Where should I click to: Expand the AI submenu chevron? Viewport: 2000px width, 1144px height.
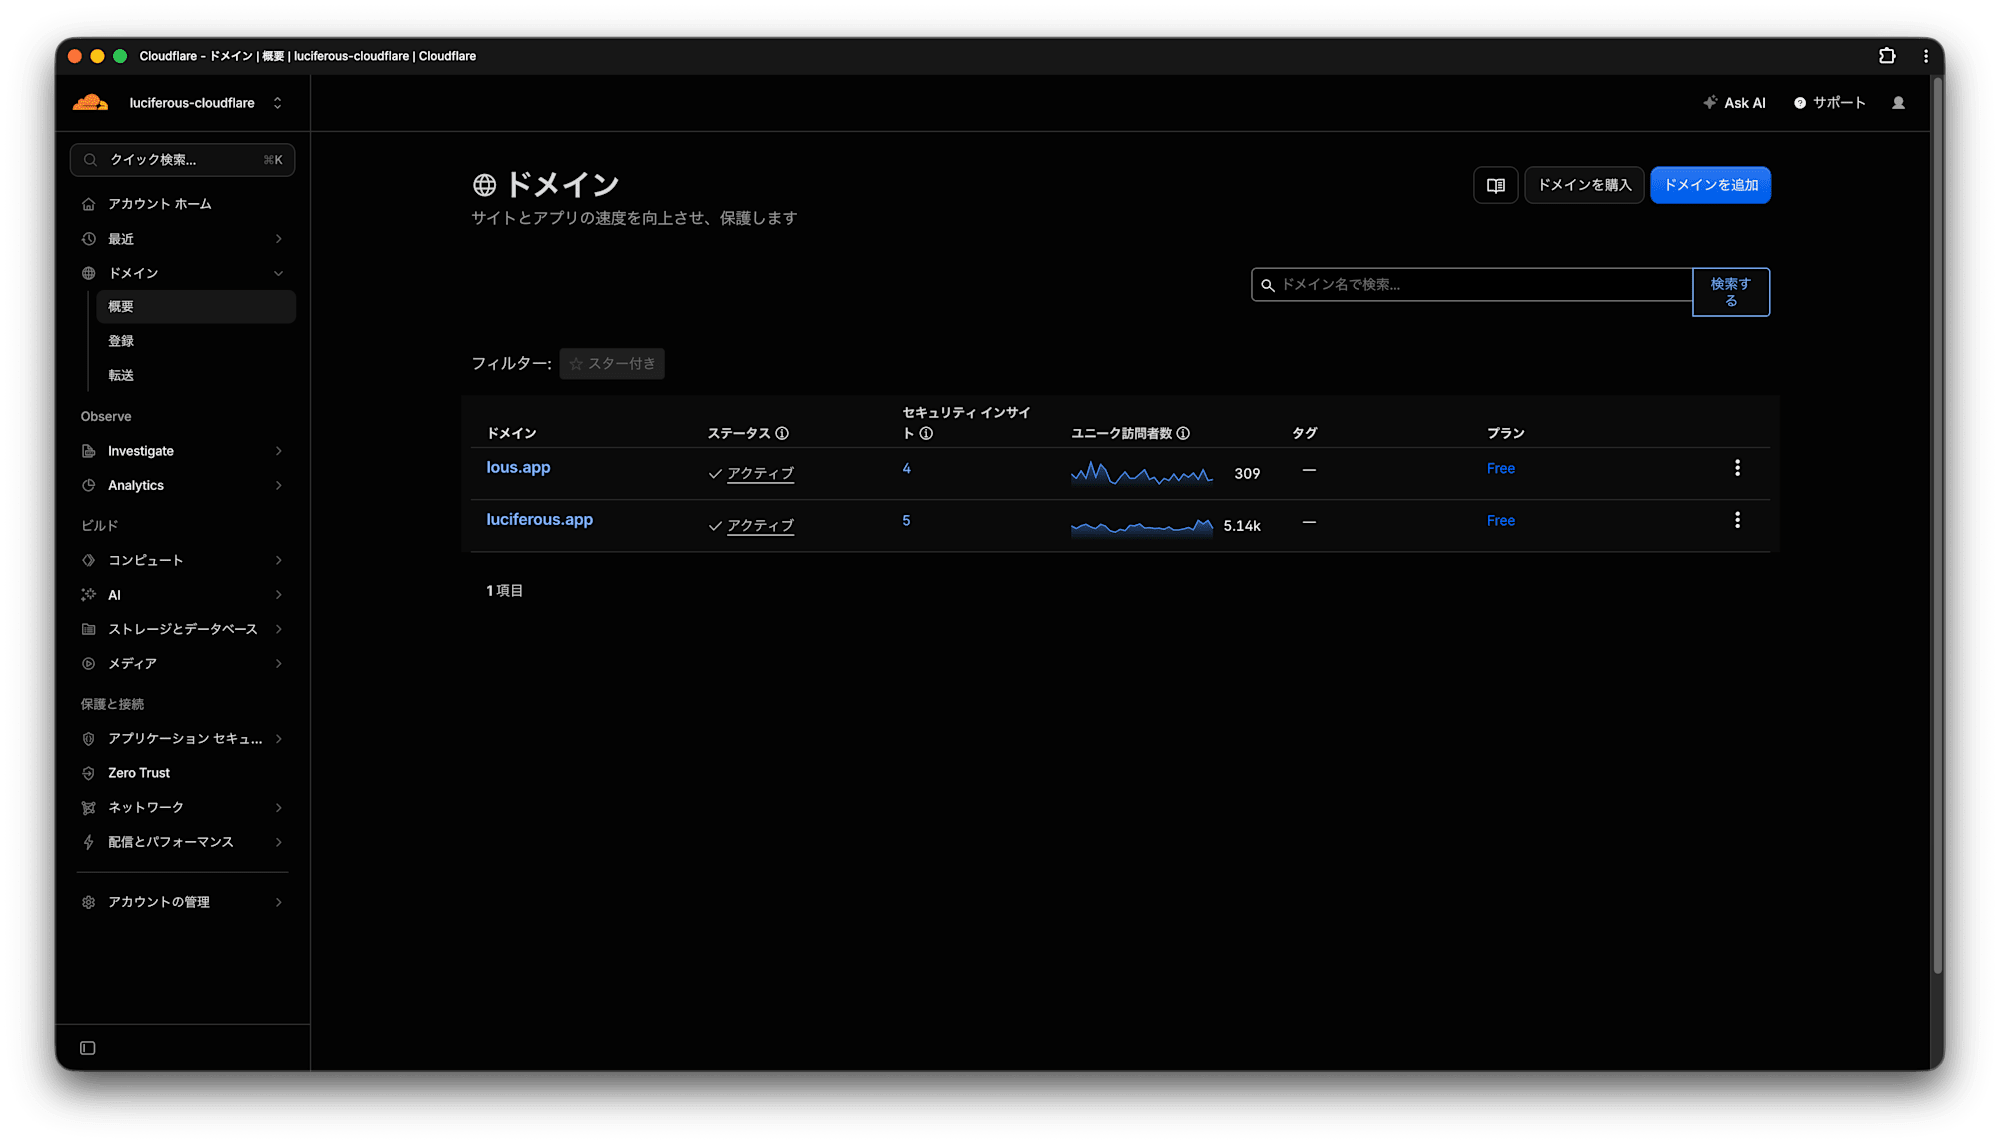(279, 595)
